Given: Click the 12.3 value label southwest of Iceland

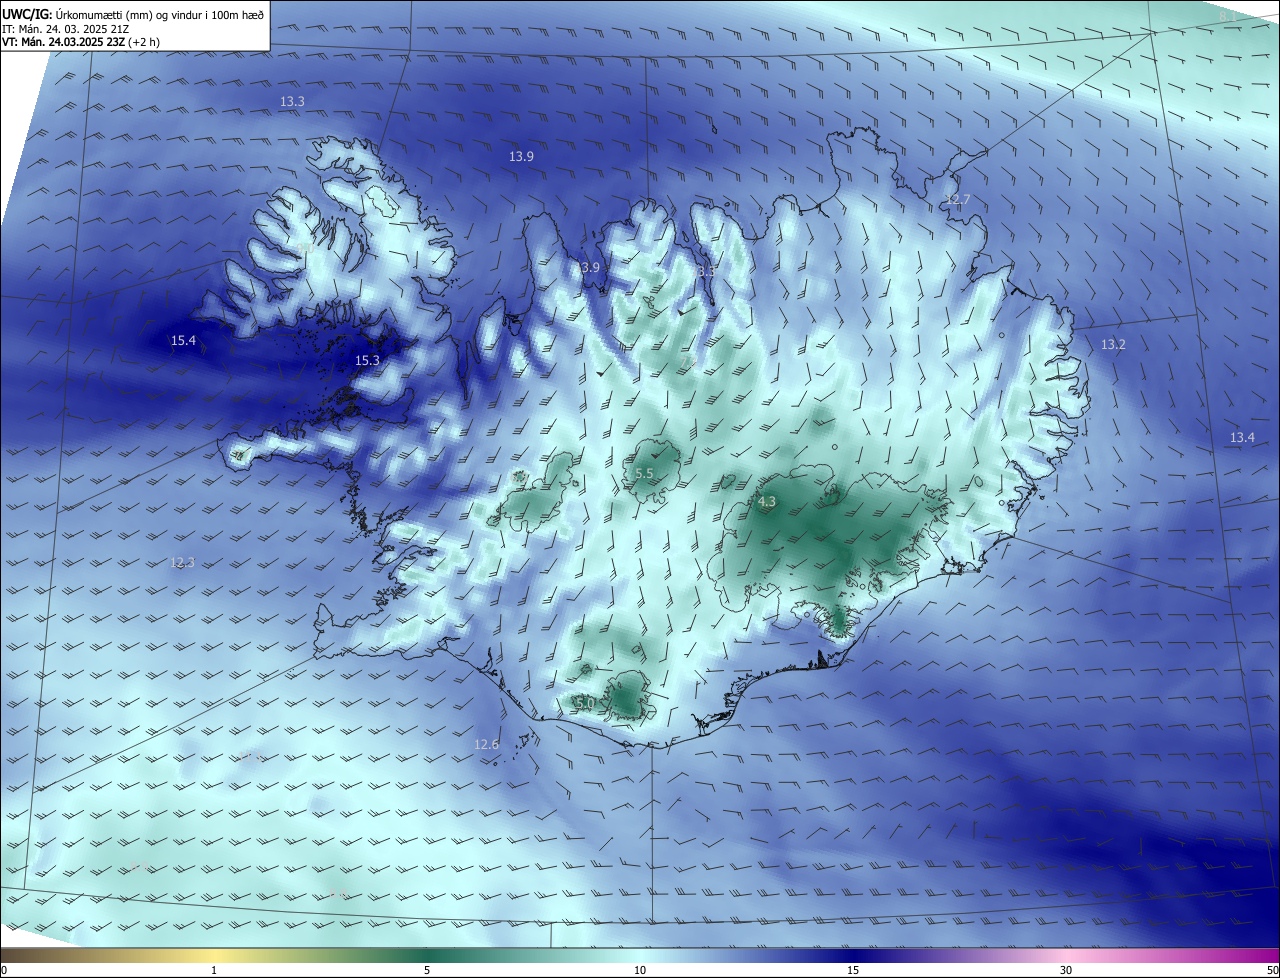Looking at the screenshot, I should (x=182, y=563).
